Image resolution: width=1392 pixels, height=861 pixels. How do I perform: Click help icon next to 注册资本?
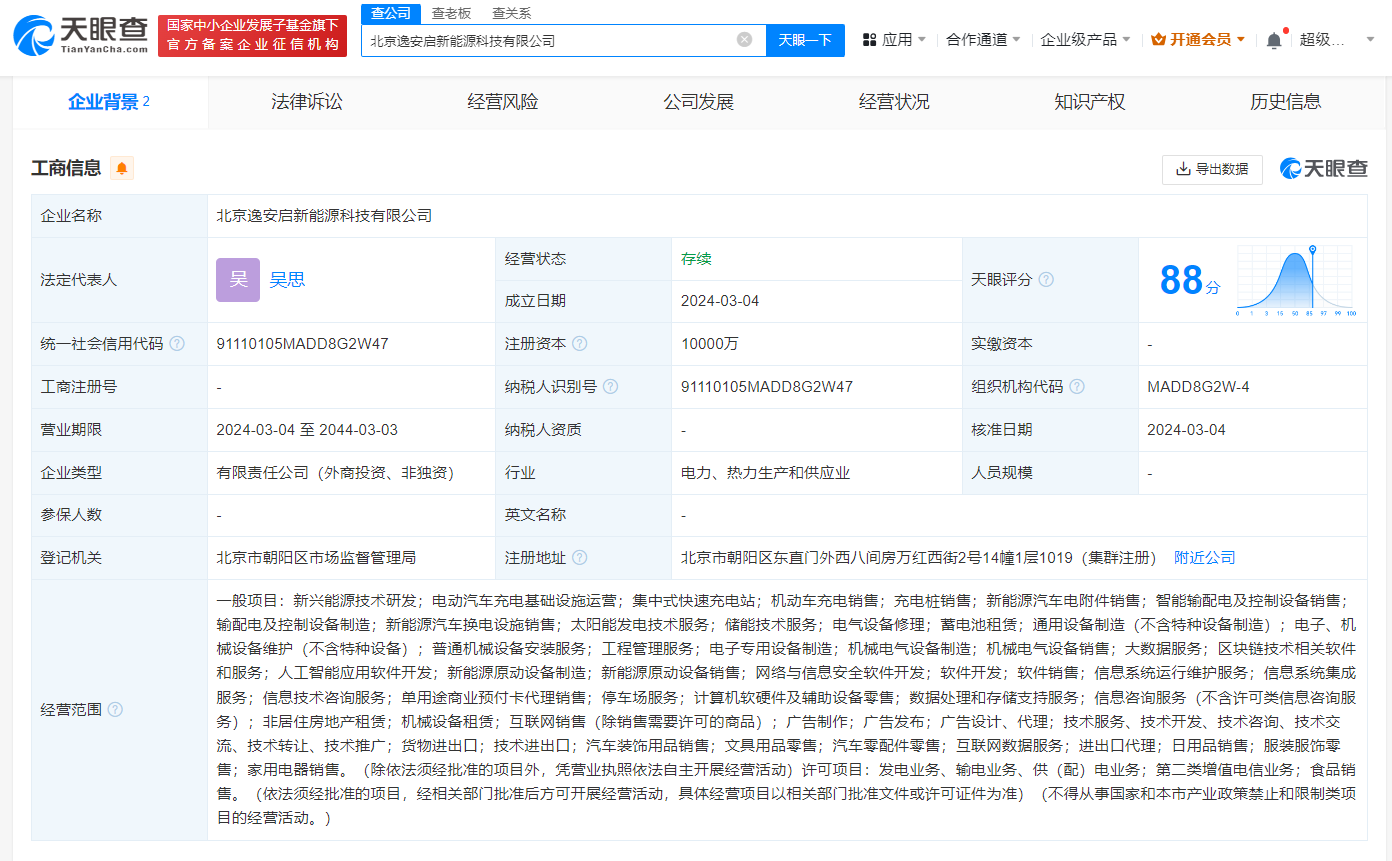click(579, 344)
